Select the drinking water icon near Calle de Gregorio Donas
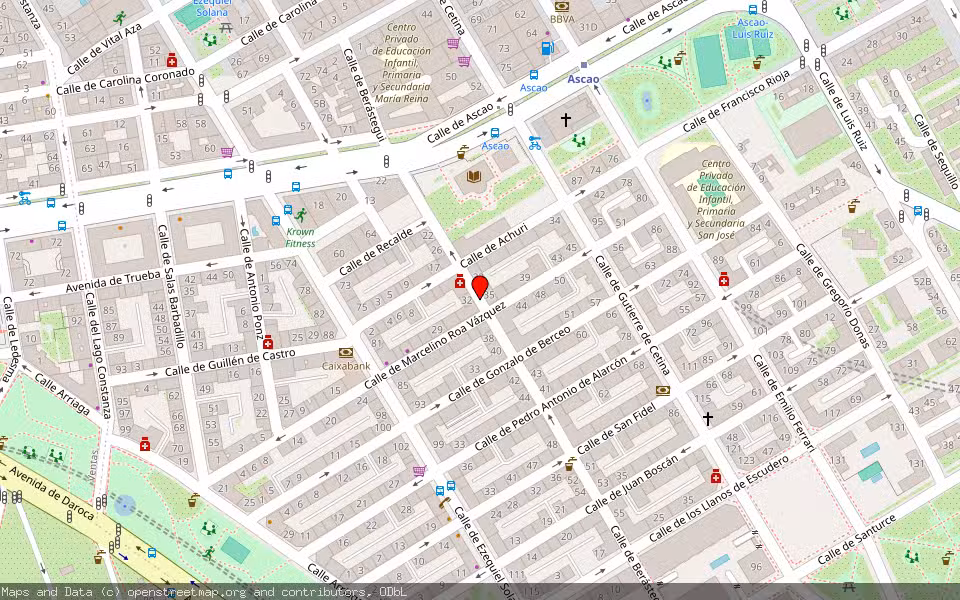Image resolution: width=960 pixels, height=600 pixels. coord(852,206)
